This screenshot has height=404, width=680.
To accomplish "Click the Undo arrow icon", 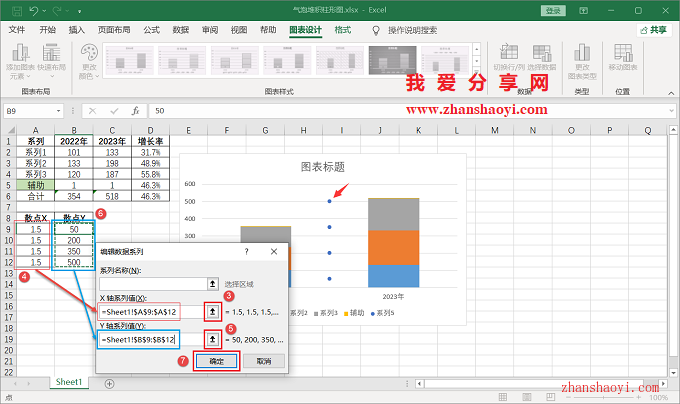I will pos(34,10).
